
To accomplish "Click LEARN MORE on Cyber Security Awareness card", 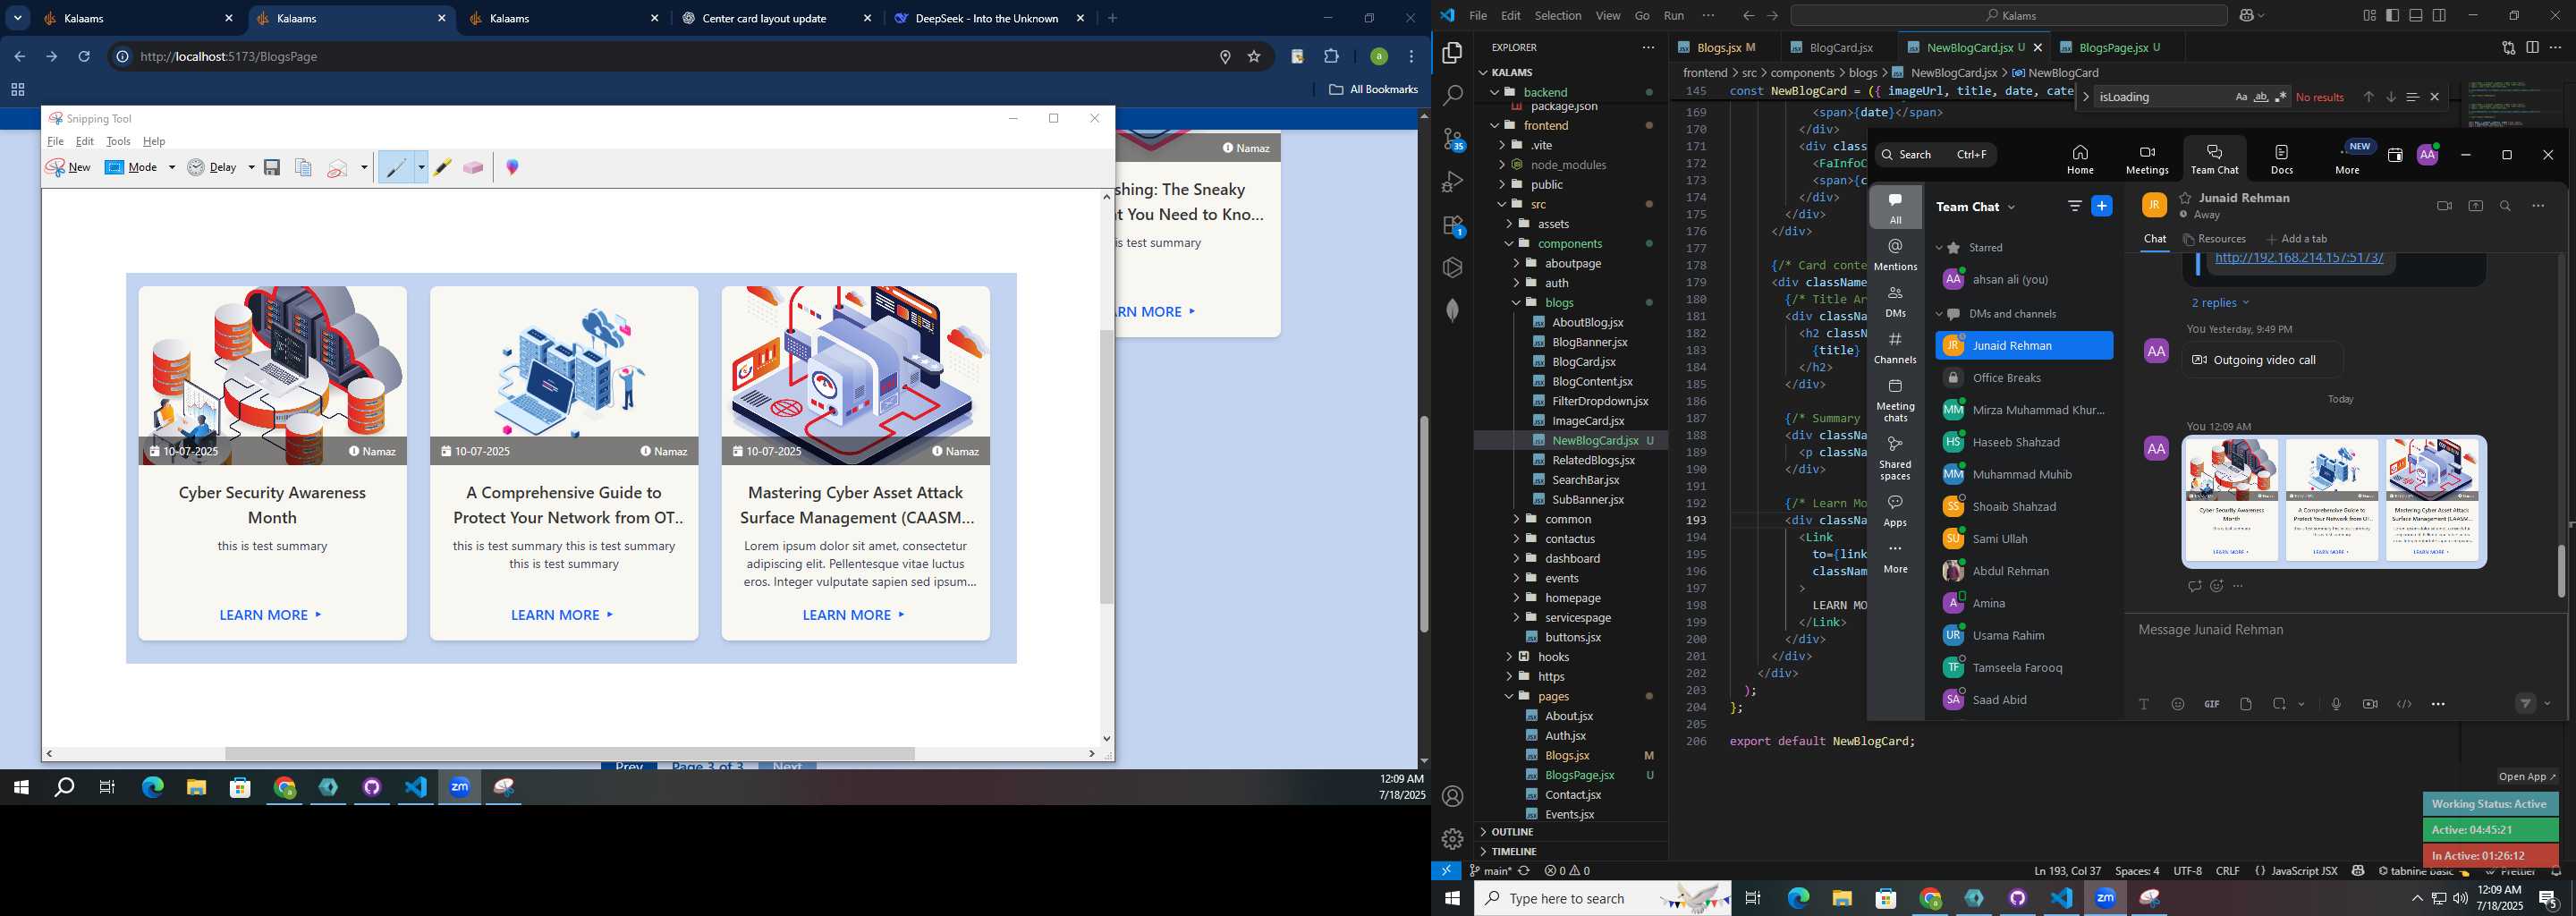I will [270, 615].
